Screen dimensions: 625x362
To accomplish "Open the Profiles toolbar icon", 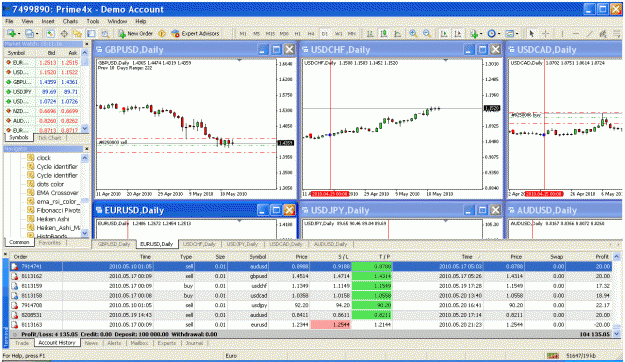I will [x=31, y=34].
